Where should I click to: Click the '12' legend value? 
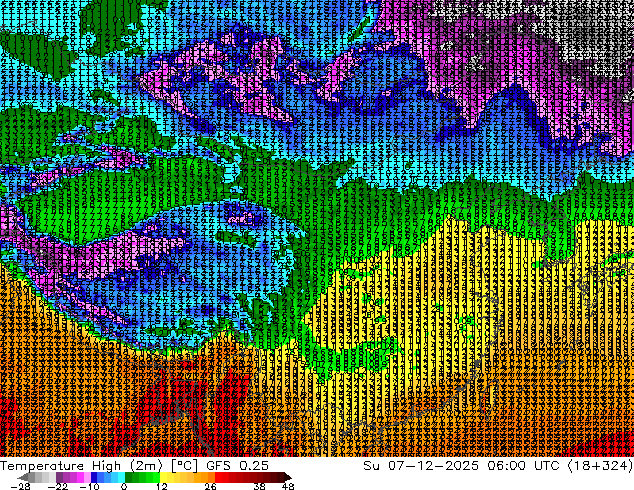(162, 486)
